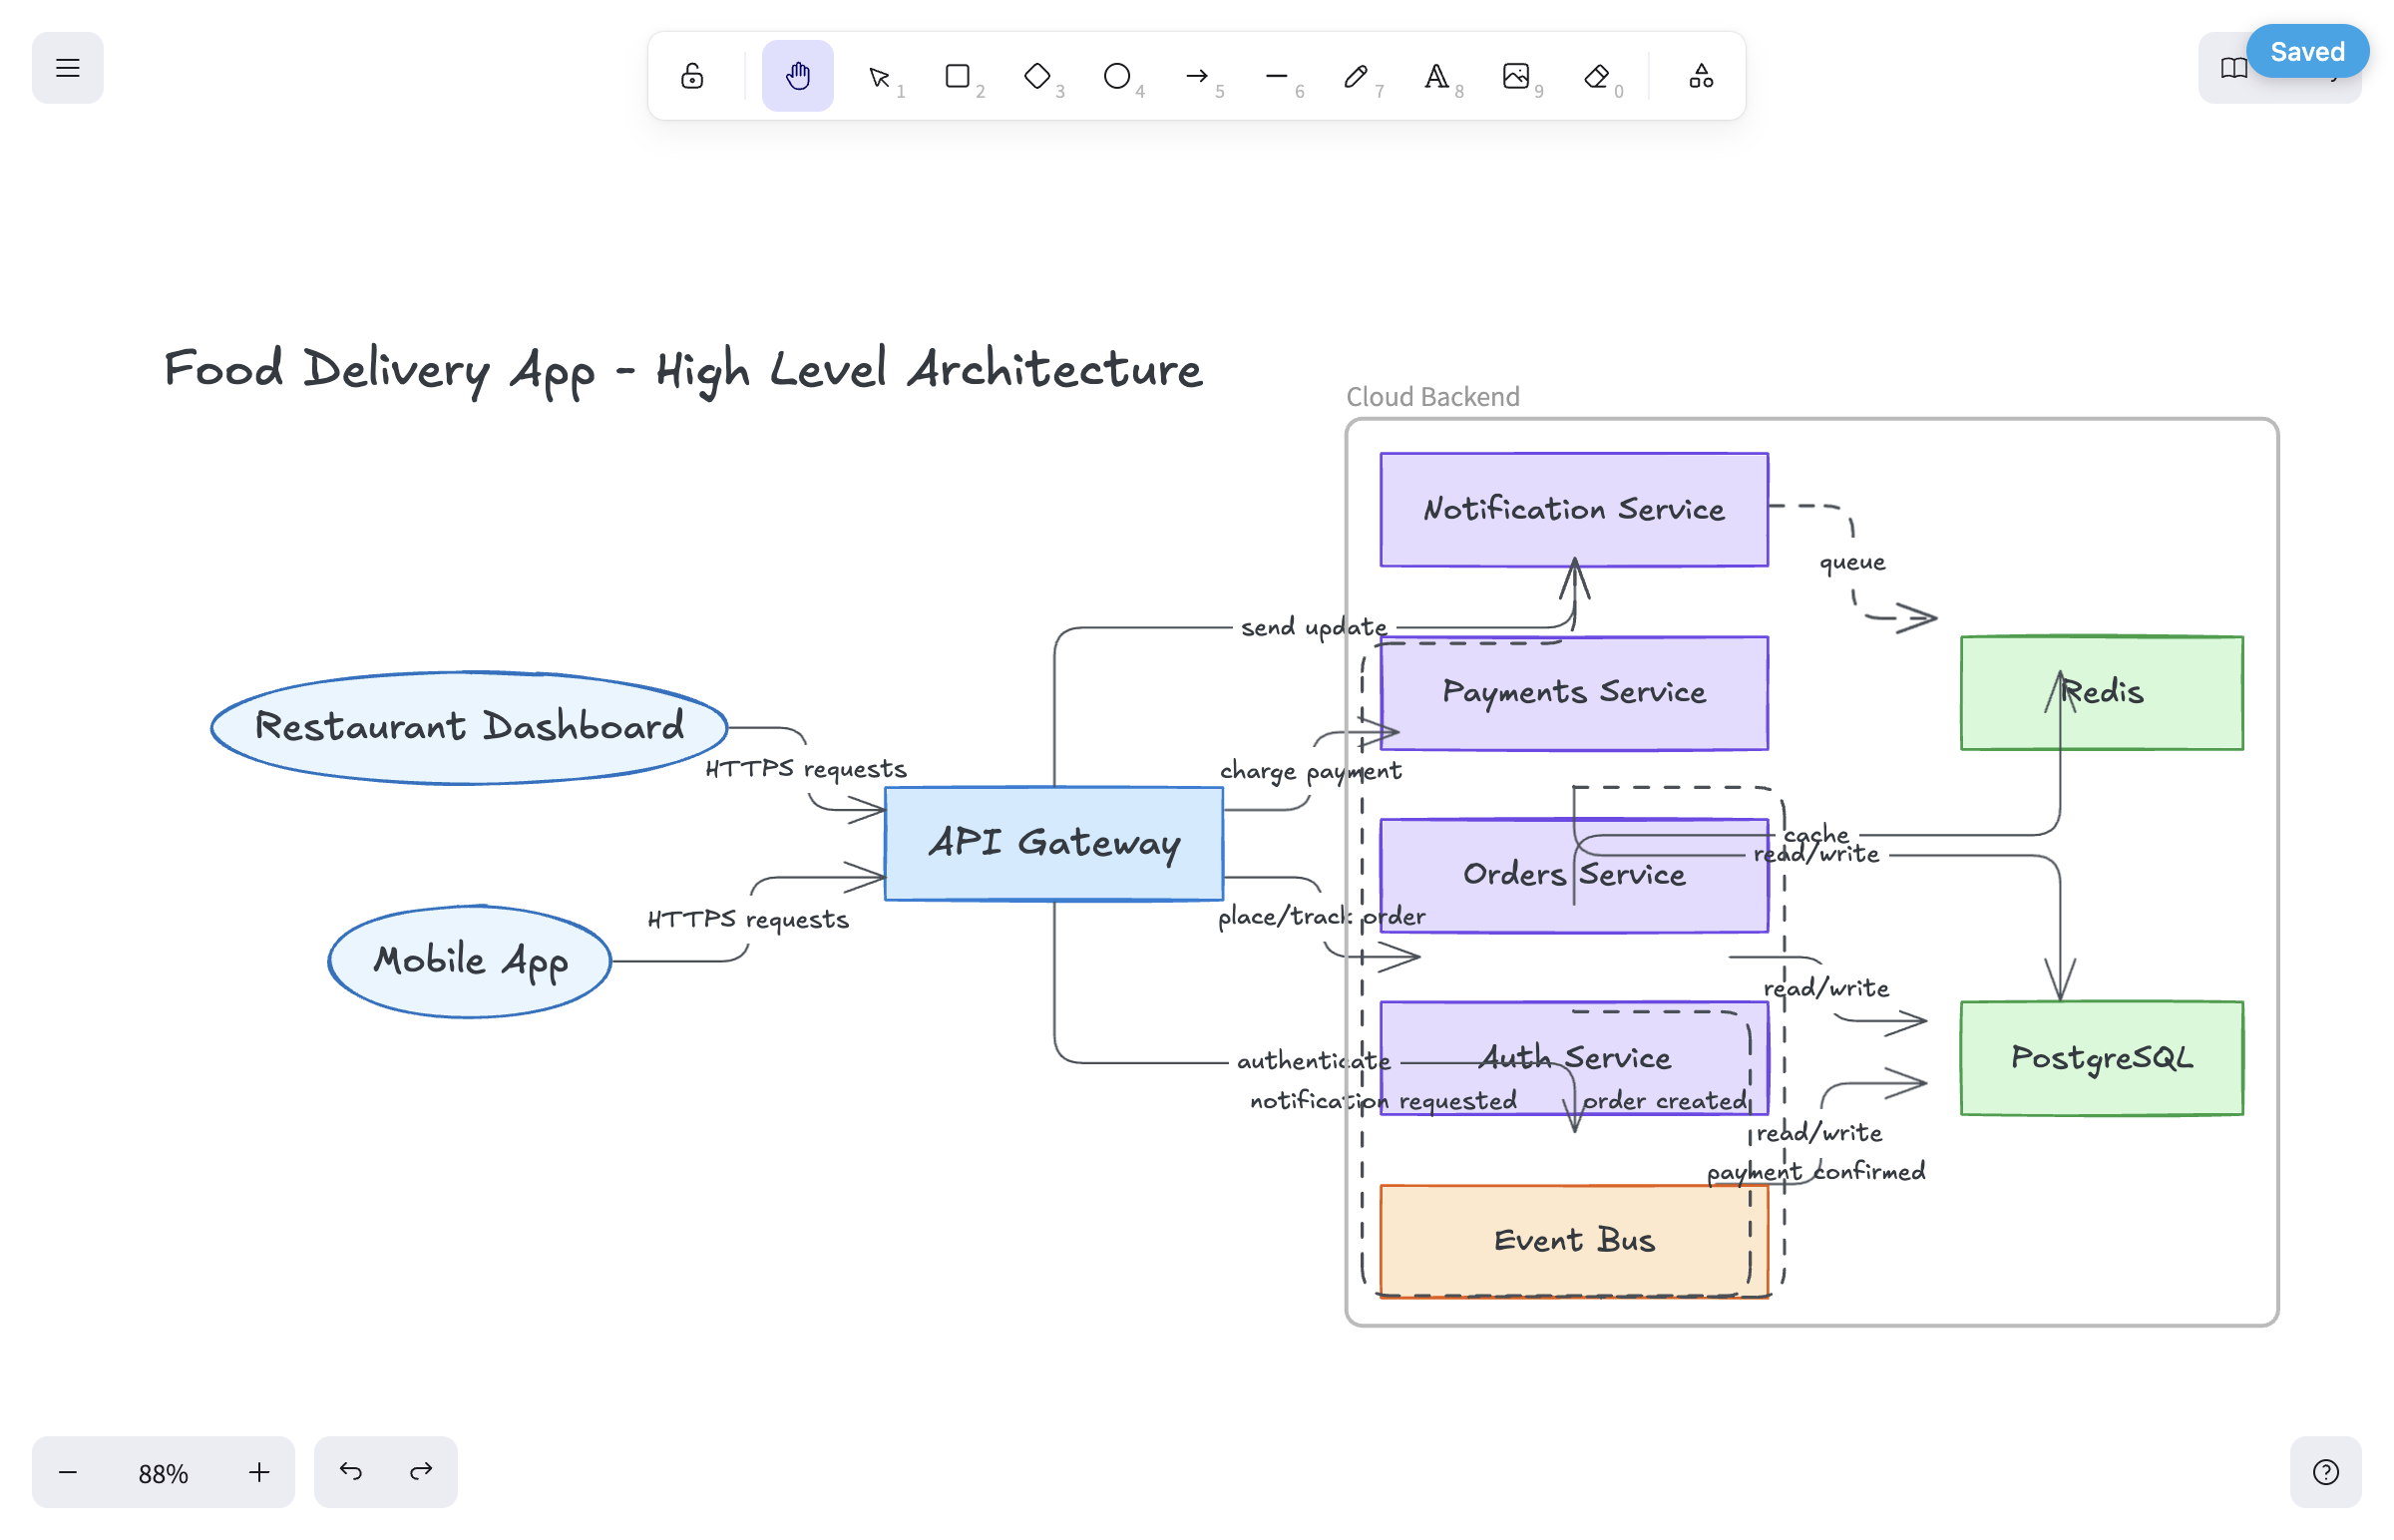Select the Line tool
This screenshot has width=2394, height=1540.
[x=1277, y=76]
